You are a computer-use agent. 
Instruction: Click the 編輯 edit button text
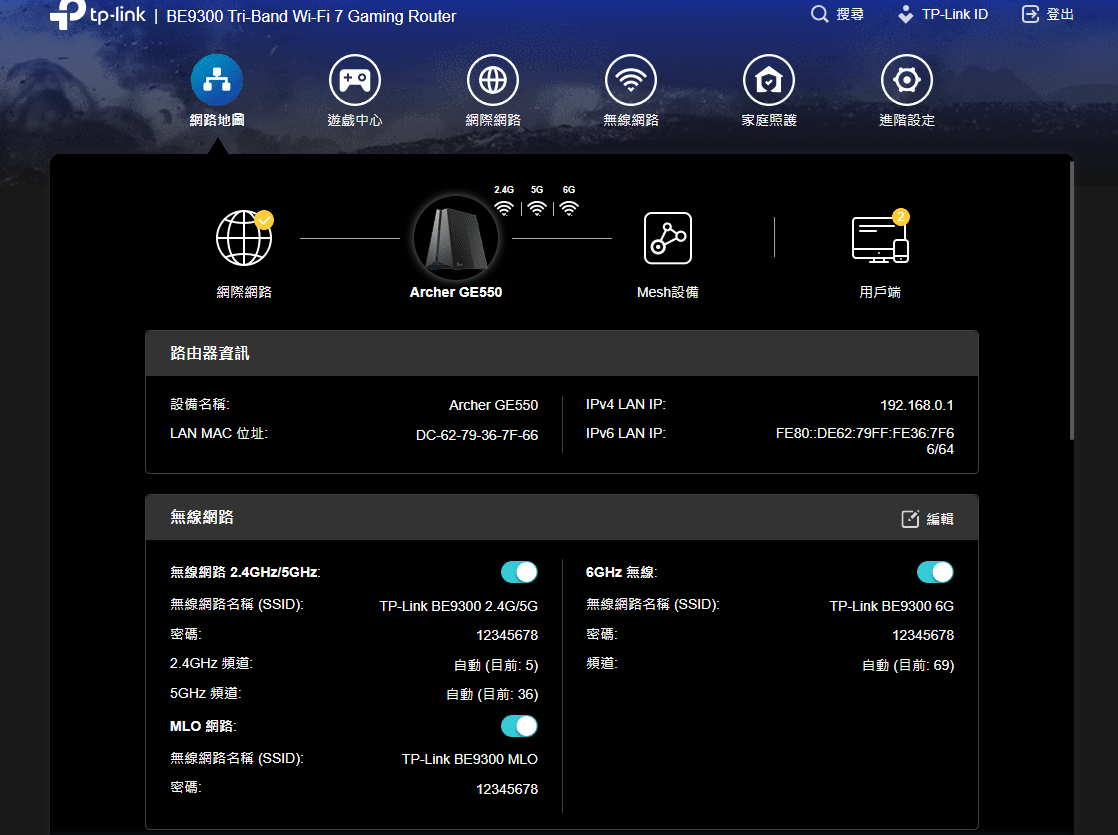click(x=940, y=518)
